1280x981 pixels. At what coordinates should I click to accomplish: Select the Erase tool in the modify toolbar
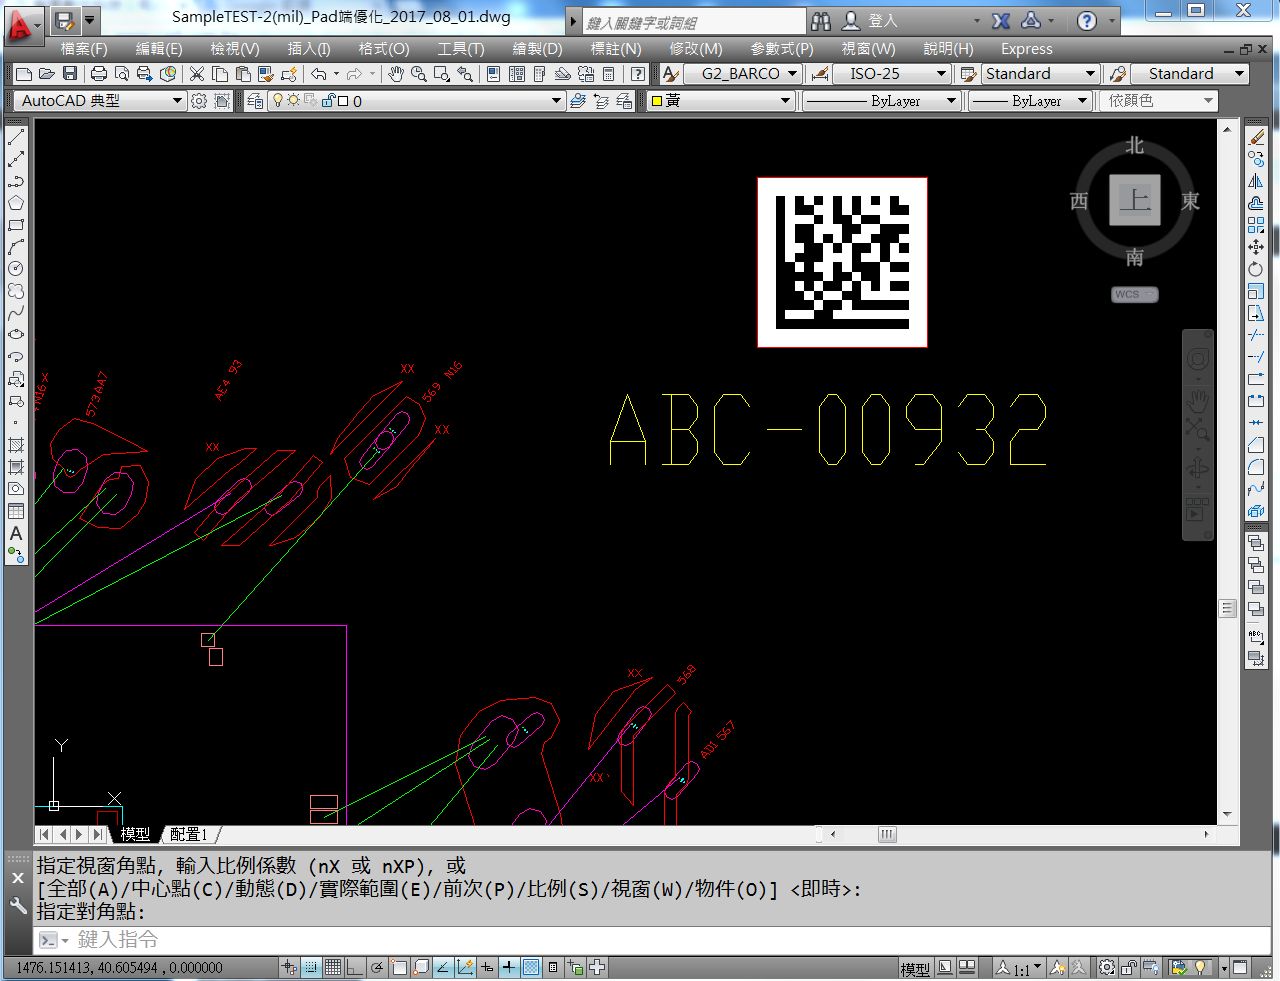point(1256,137)
